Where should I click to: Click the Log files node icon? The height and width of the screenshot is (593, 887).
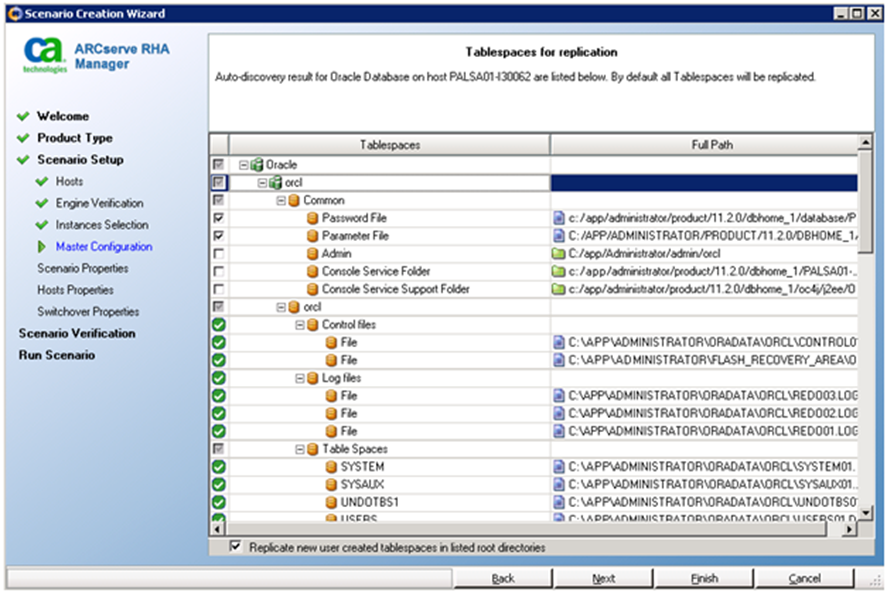pyautogui.click(x=312, y=378)
